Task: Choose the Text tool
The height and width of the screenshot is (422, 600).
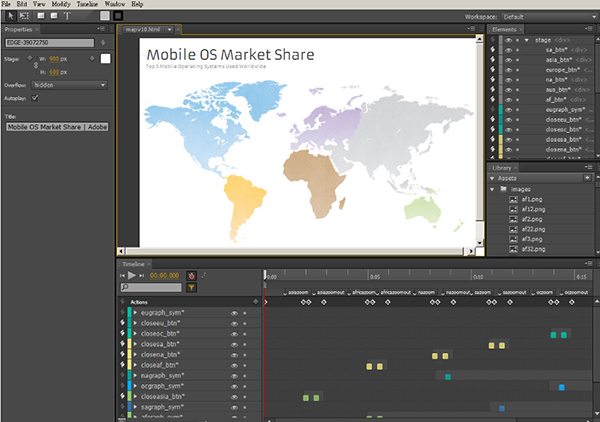Action: 68,16
